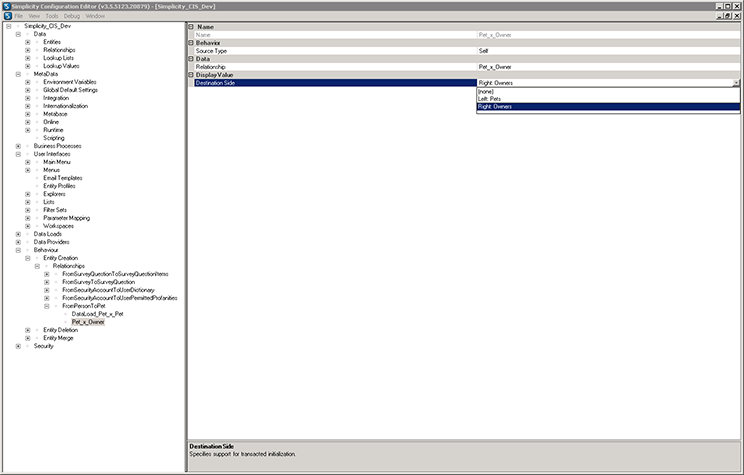Open the Window menu
This screenshot has width=744, height=475.
[x=95, y=16]
